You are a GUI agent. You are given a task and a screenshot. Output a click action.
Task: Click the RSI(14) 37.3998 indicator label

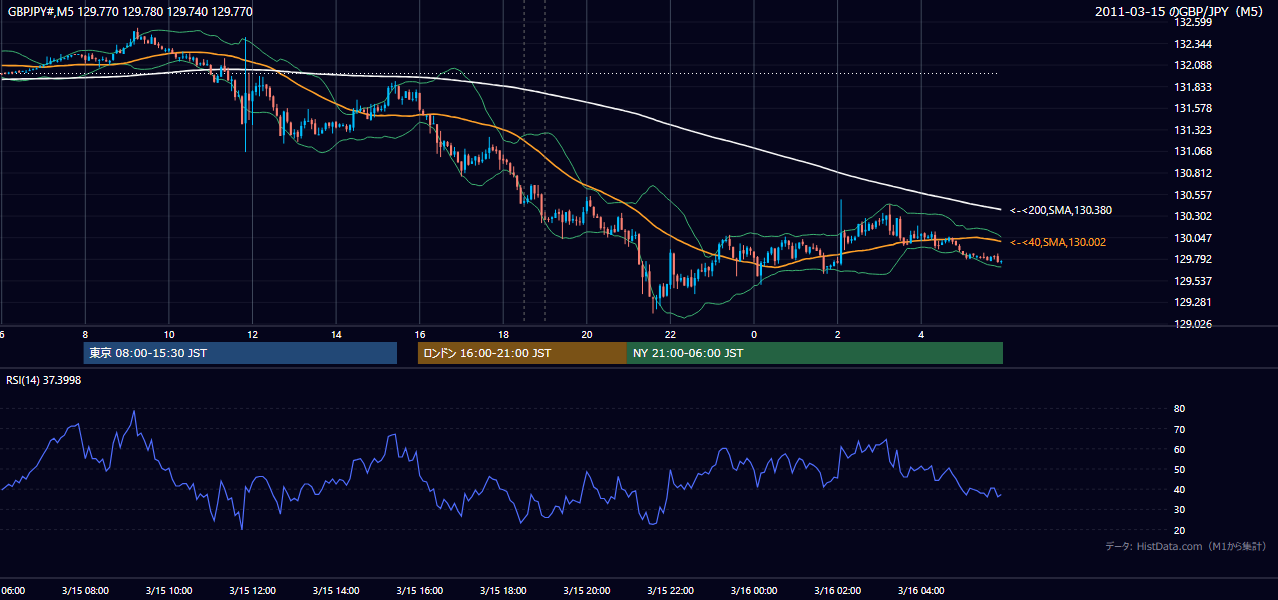point(44,380)
